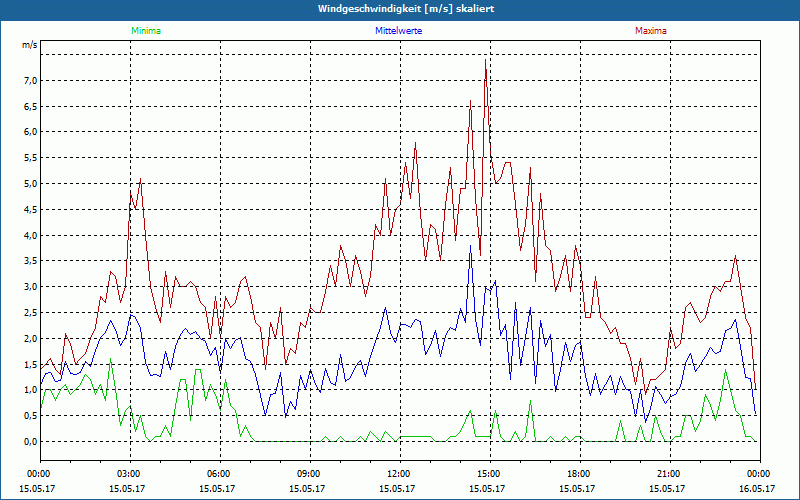This screenshot has height=500, width=800.
Task: Select the 6,0 y-axis value
Action: [x=31, y=132]
